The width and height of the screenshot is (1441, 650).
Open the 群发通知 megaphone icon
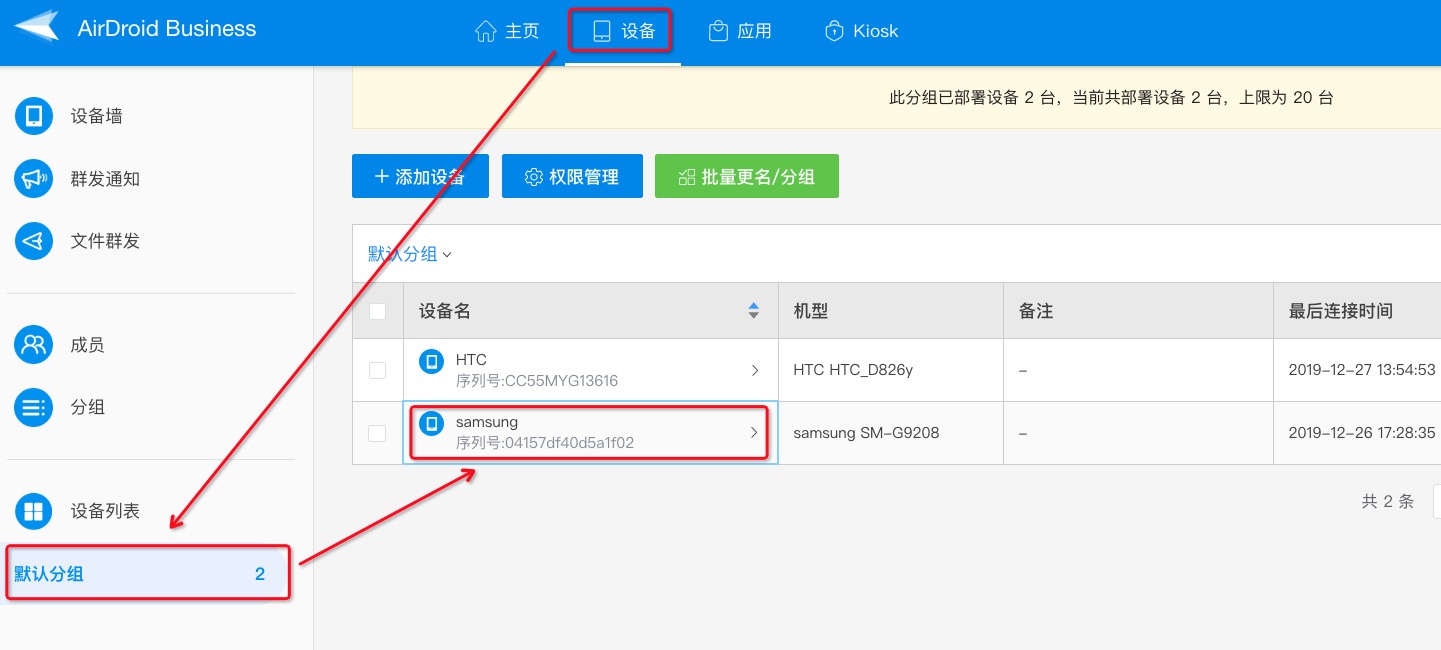(34, 179)
